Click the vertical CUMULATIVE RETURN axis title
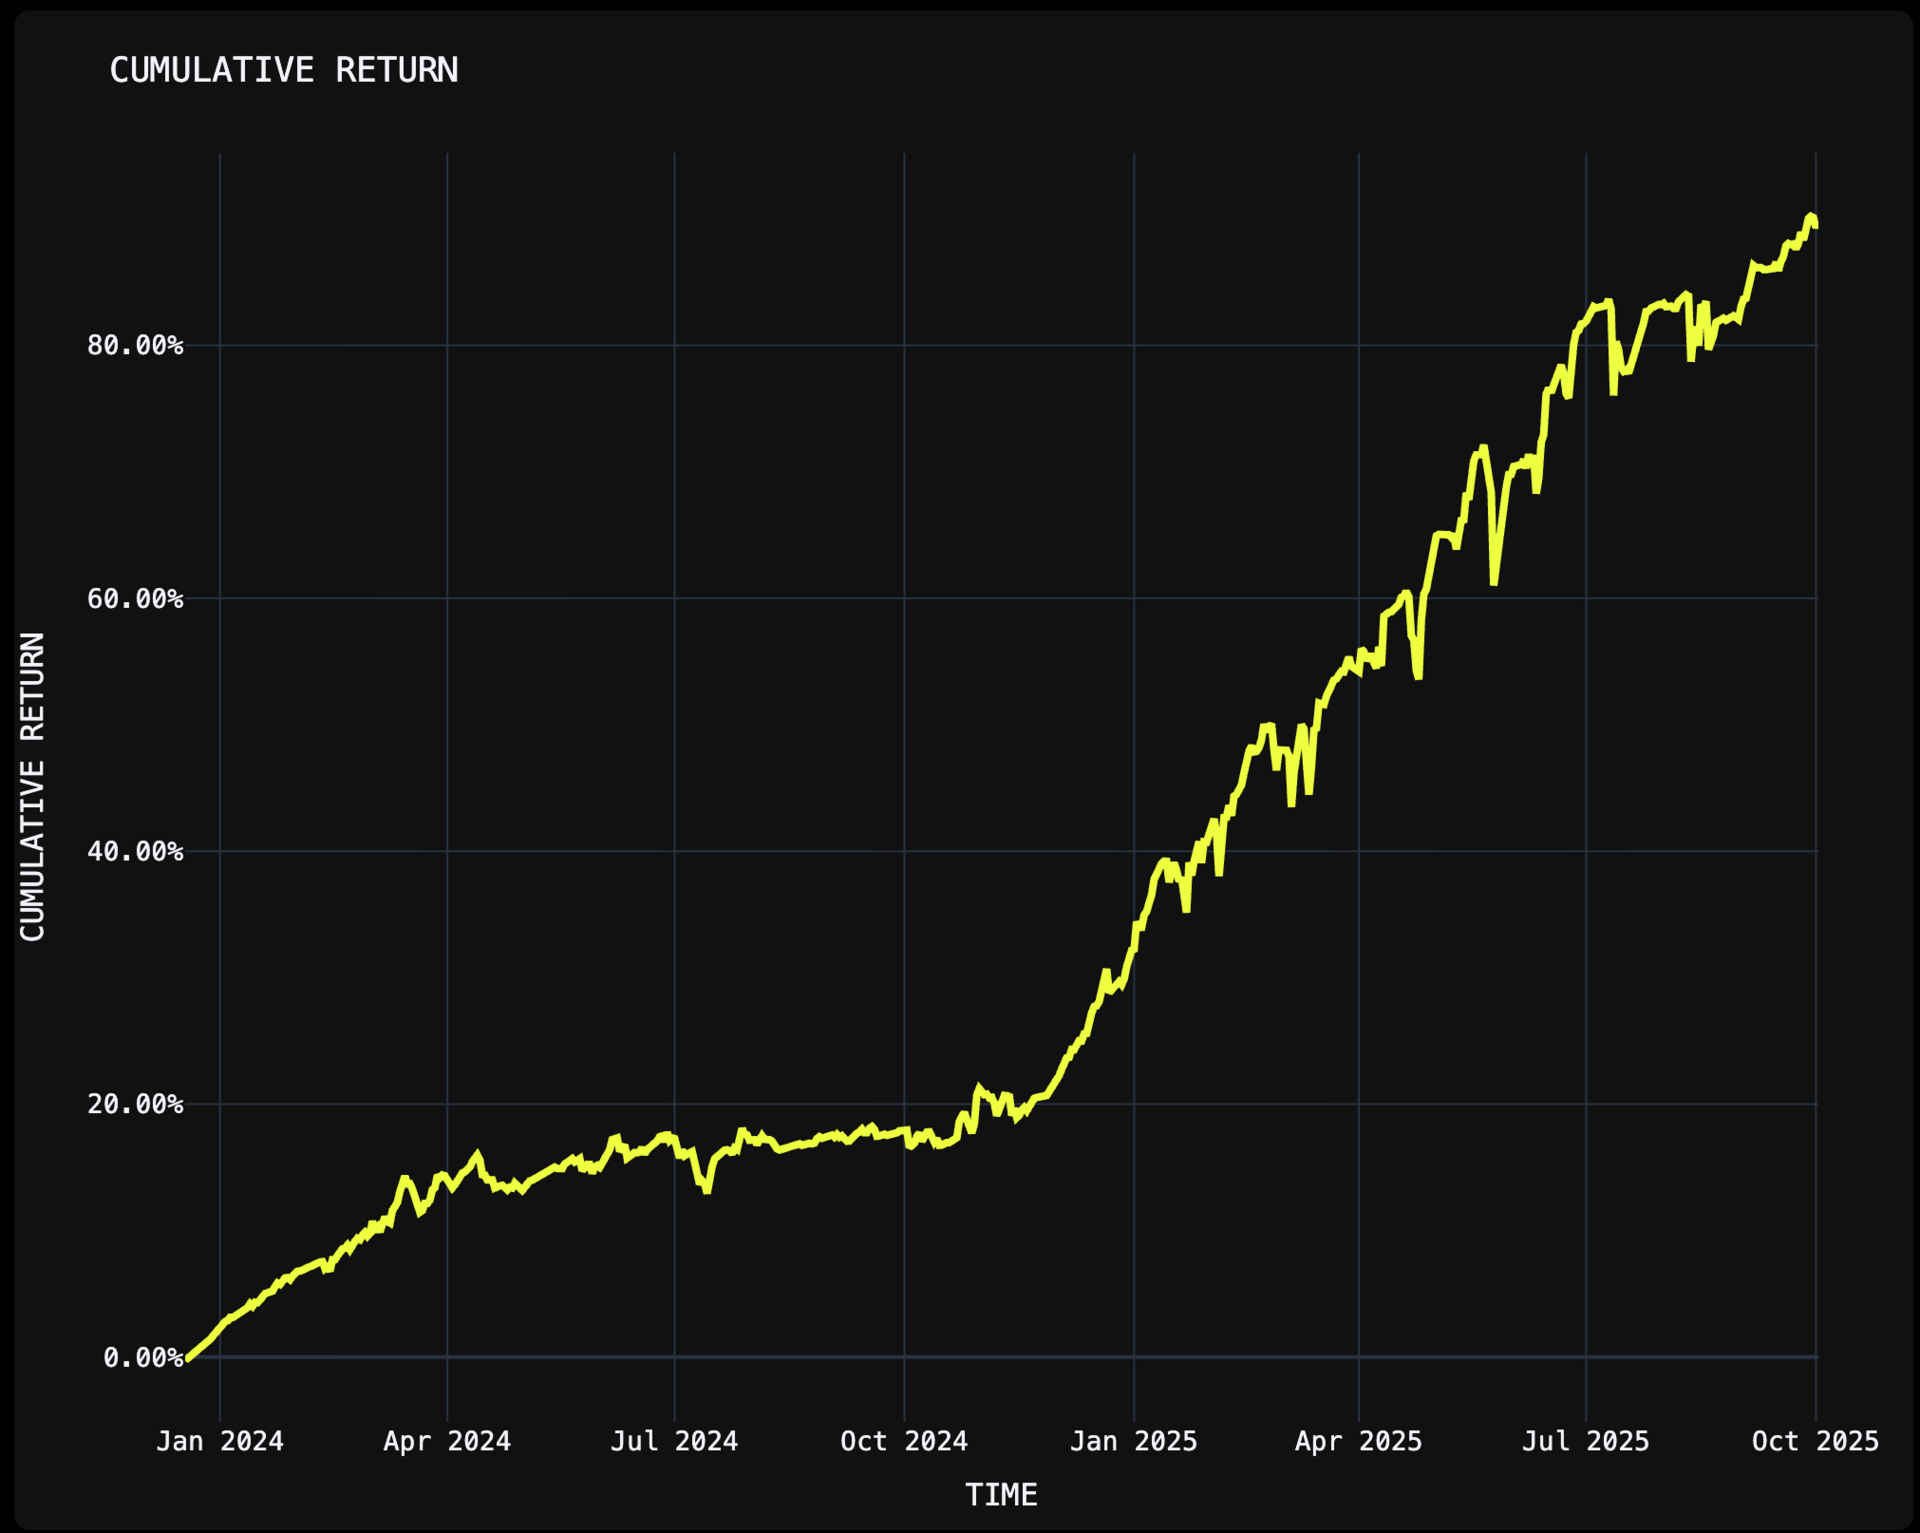This screenshot has width=1920, height=1533. pyautogui.click(x=33, y=786)
